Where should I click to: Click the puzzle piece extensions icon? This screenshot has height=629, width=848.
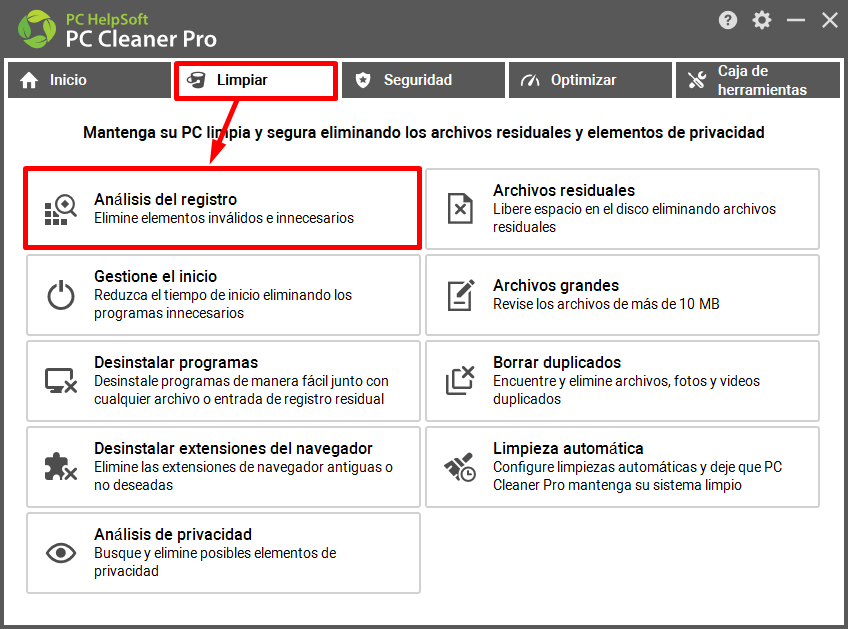[x=61, y=467]
